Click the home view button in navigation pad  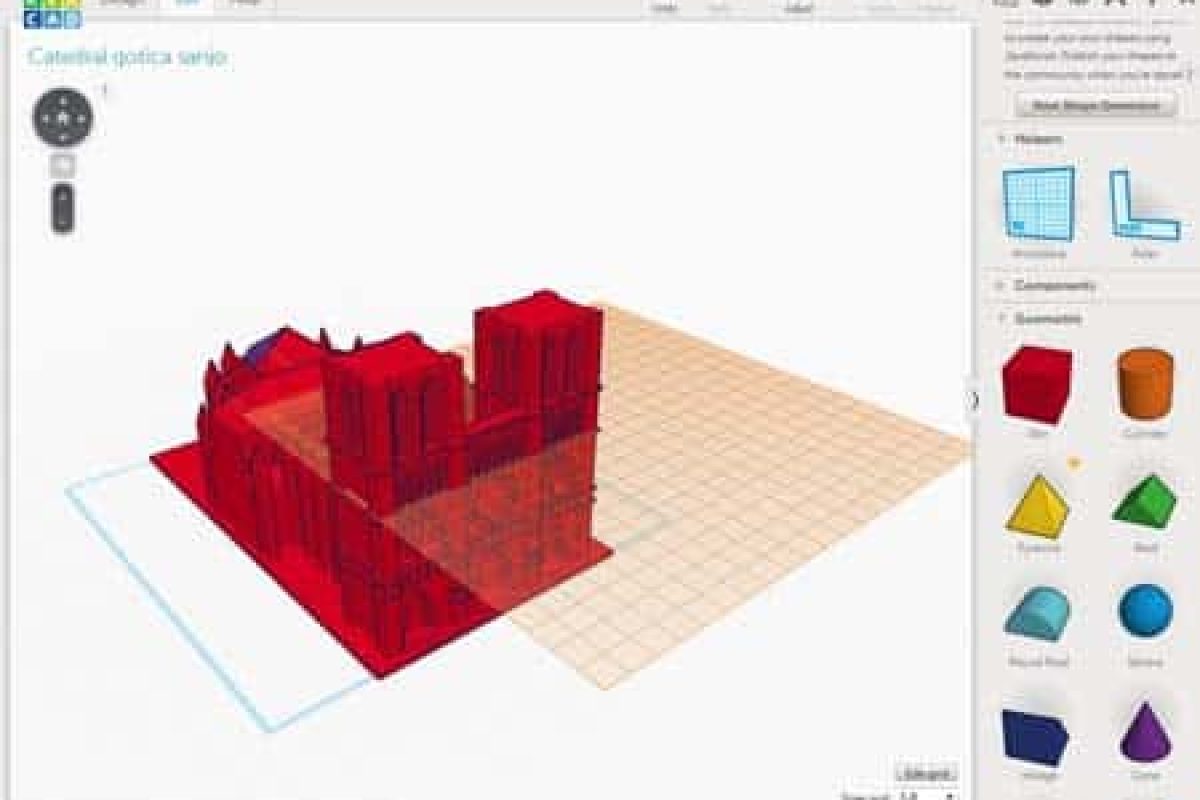point(63,118)
